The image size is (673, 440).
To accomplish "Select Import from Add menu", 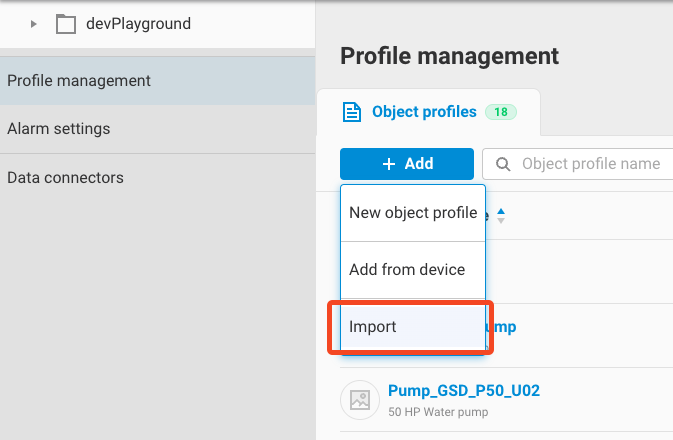I will (x=412, y=327).
